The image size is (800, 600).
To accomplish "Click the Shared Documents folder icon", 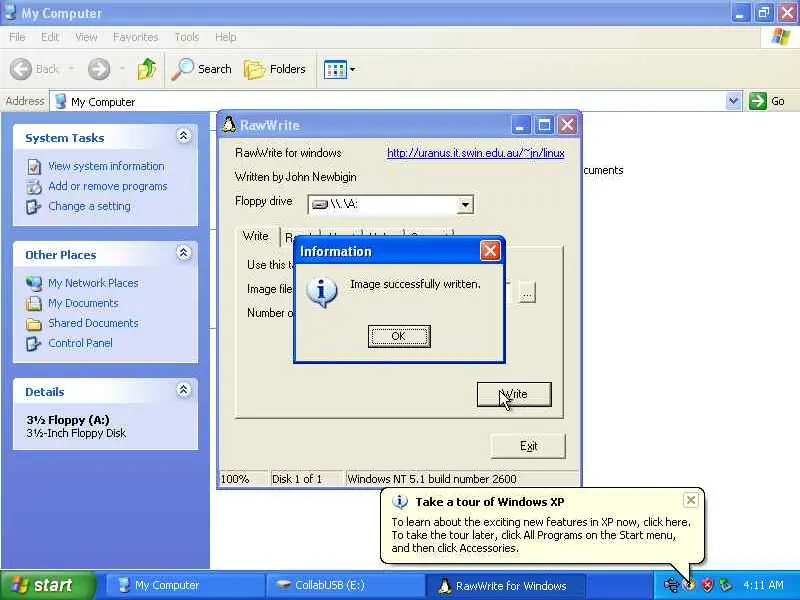I will (x=34, y=323).
